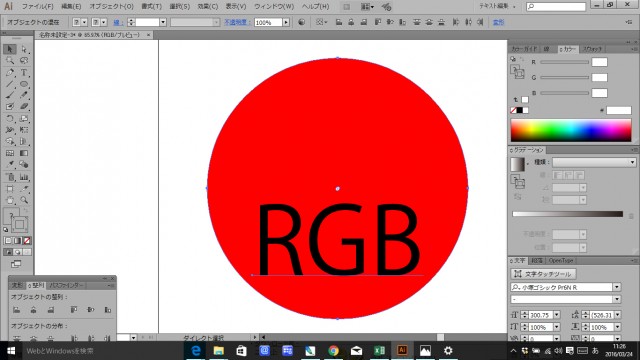Select the Line Segment tool
The image size is (640, 360).
10,84
